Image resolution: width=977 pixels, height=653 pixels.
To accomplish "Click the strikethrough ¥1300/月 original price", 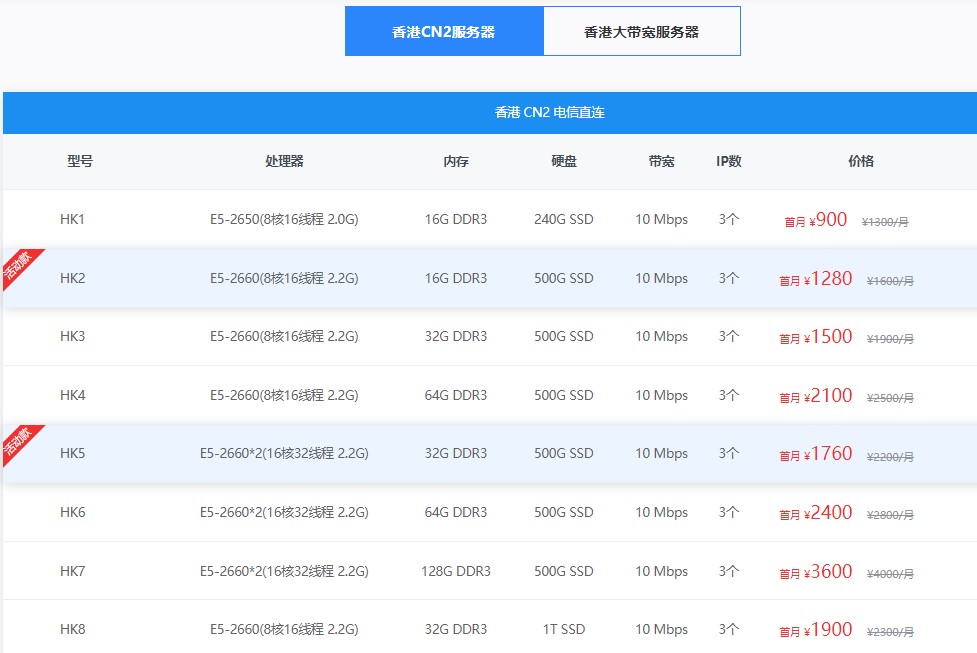I will (x=885, y=222).
